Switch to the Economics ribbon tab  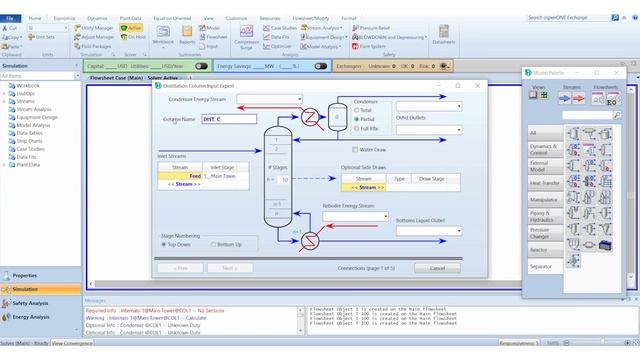pyautogui.click(x=64, y=18)
